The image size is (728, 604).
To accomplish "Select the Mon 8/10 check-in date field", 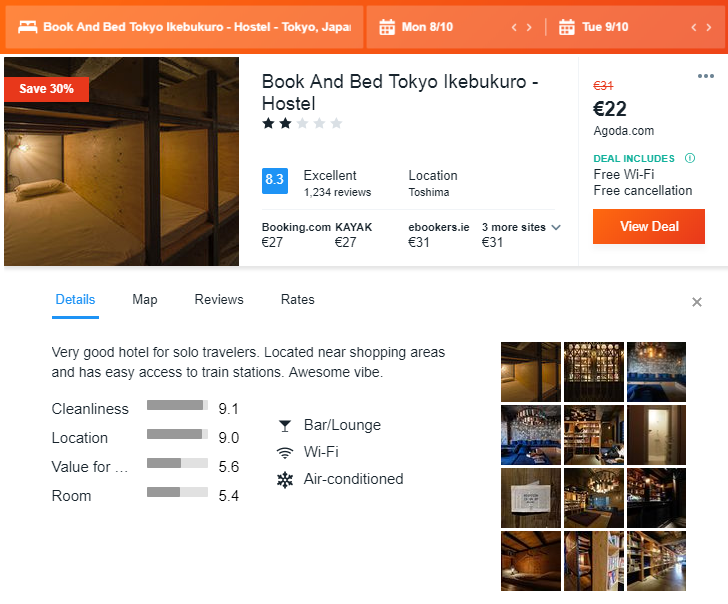I will 455,27.
